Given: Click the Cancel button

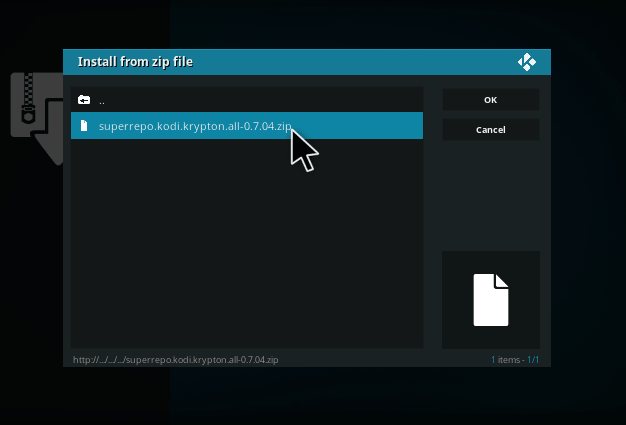Looking at the screenshot, I should click(x=491, y=130).
